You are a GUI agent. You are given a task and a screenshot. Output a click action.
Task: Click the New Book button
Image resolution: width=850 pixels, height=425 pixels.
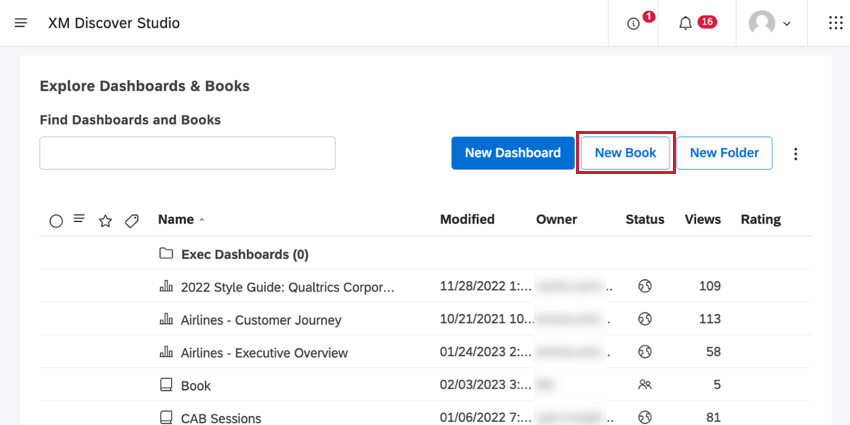(x=625, y=153)
